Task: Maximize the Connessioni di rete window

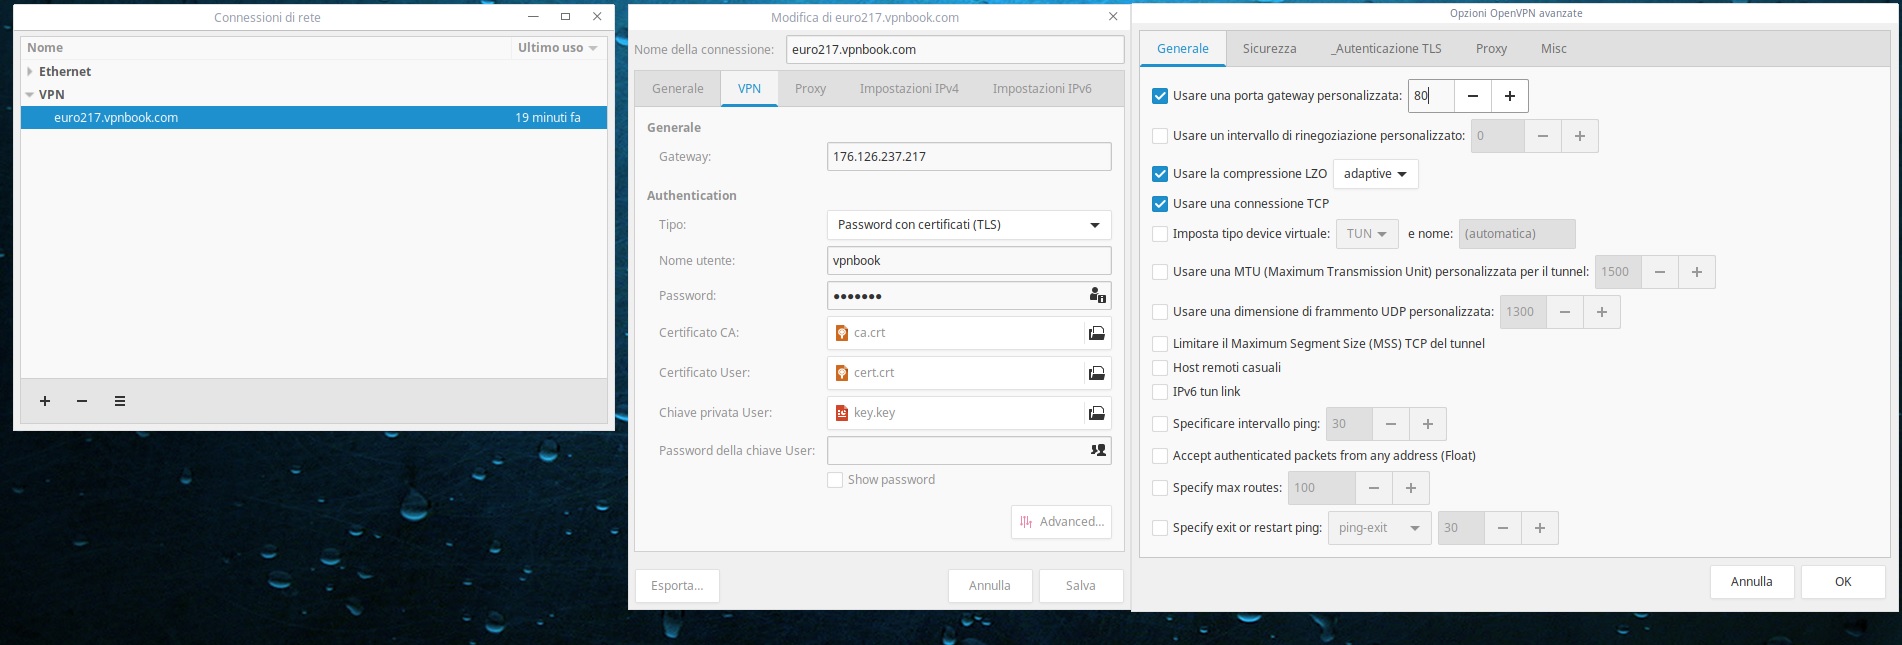Action: click(565, 16)
